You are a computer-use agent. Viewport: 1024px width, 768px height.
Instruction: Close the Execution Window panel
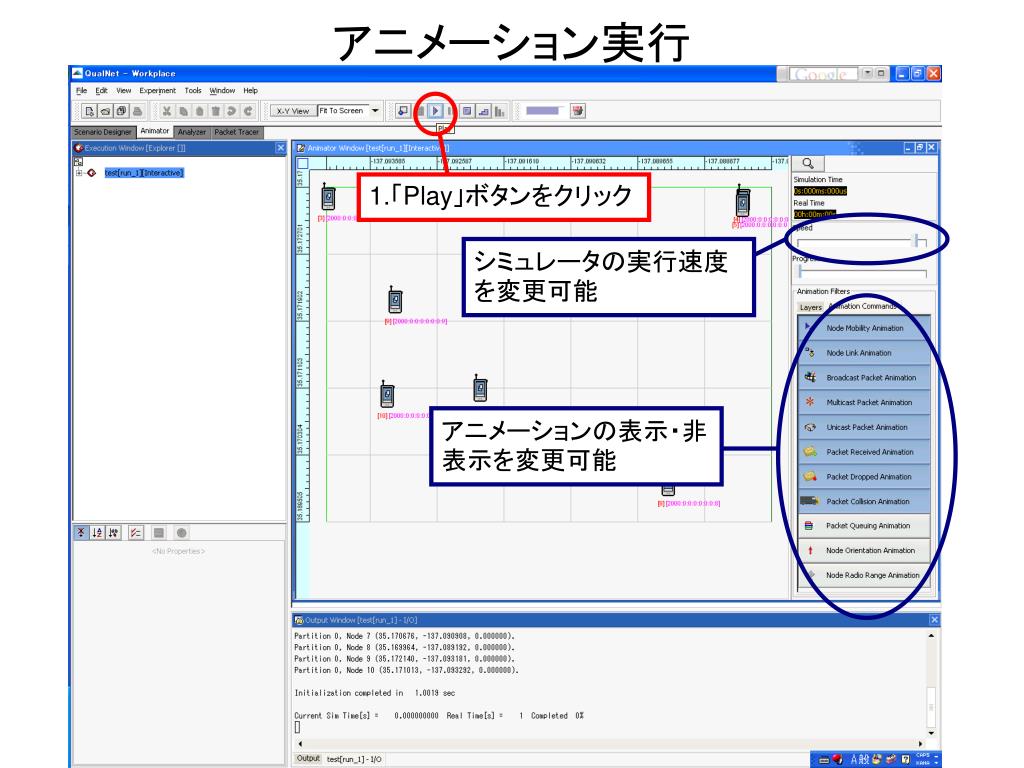click(281, 148)
